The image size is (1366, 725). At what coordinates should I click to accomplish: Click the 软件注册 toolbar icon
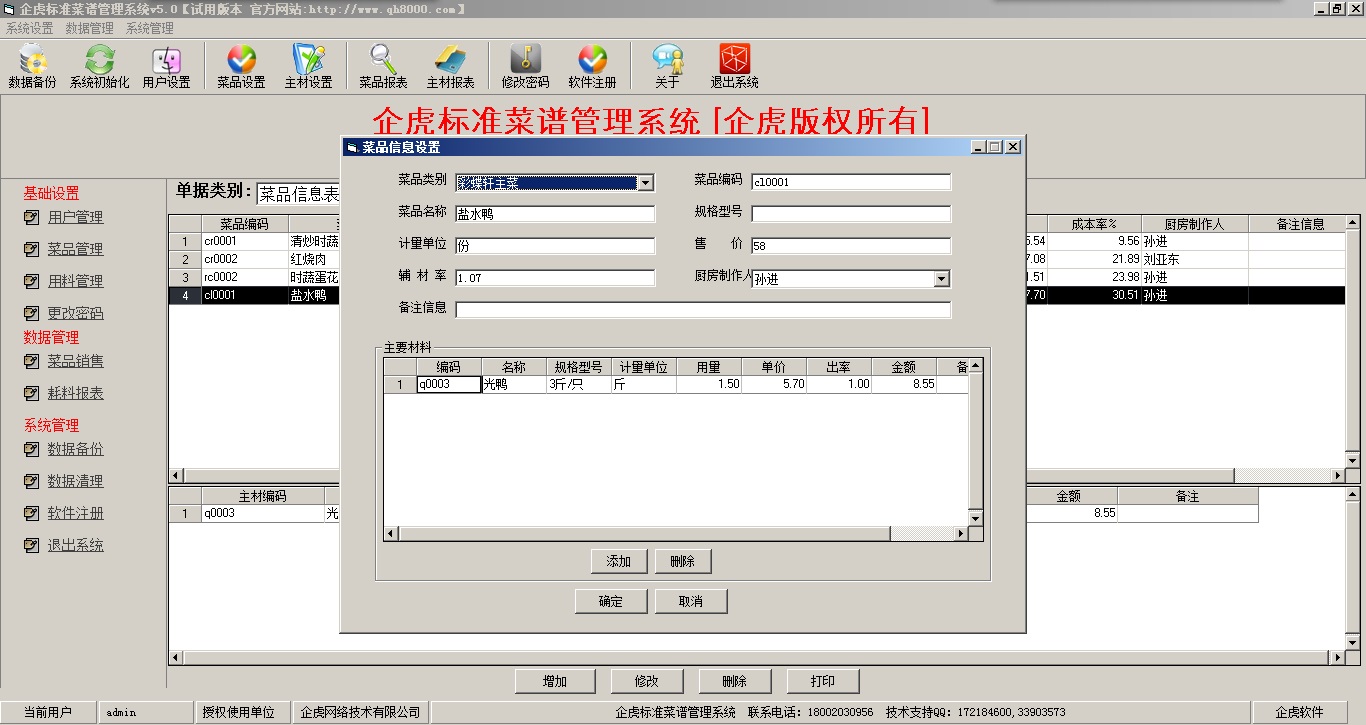[x=592, y=67]
